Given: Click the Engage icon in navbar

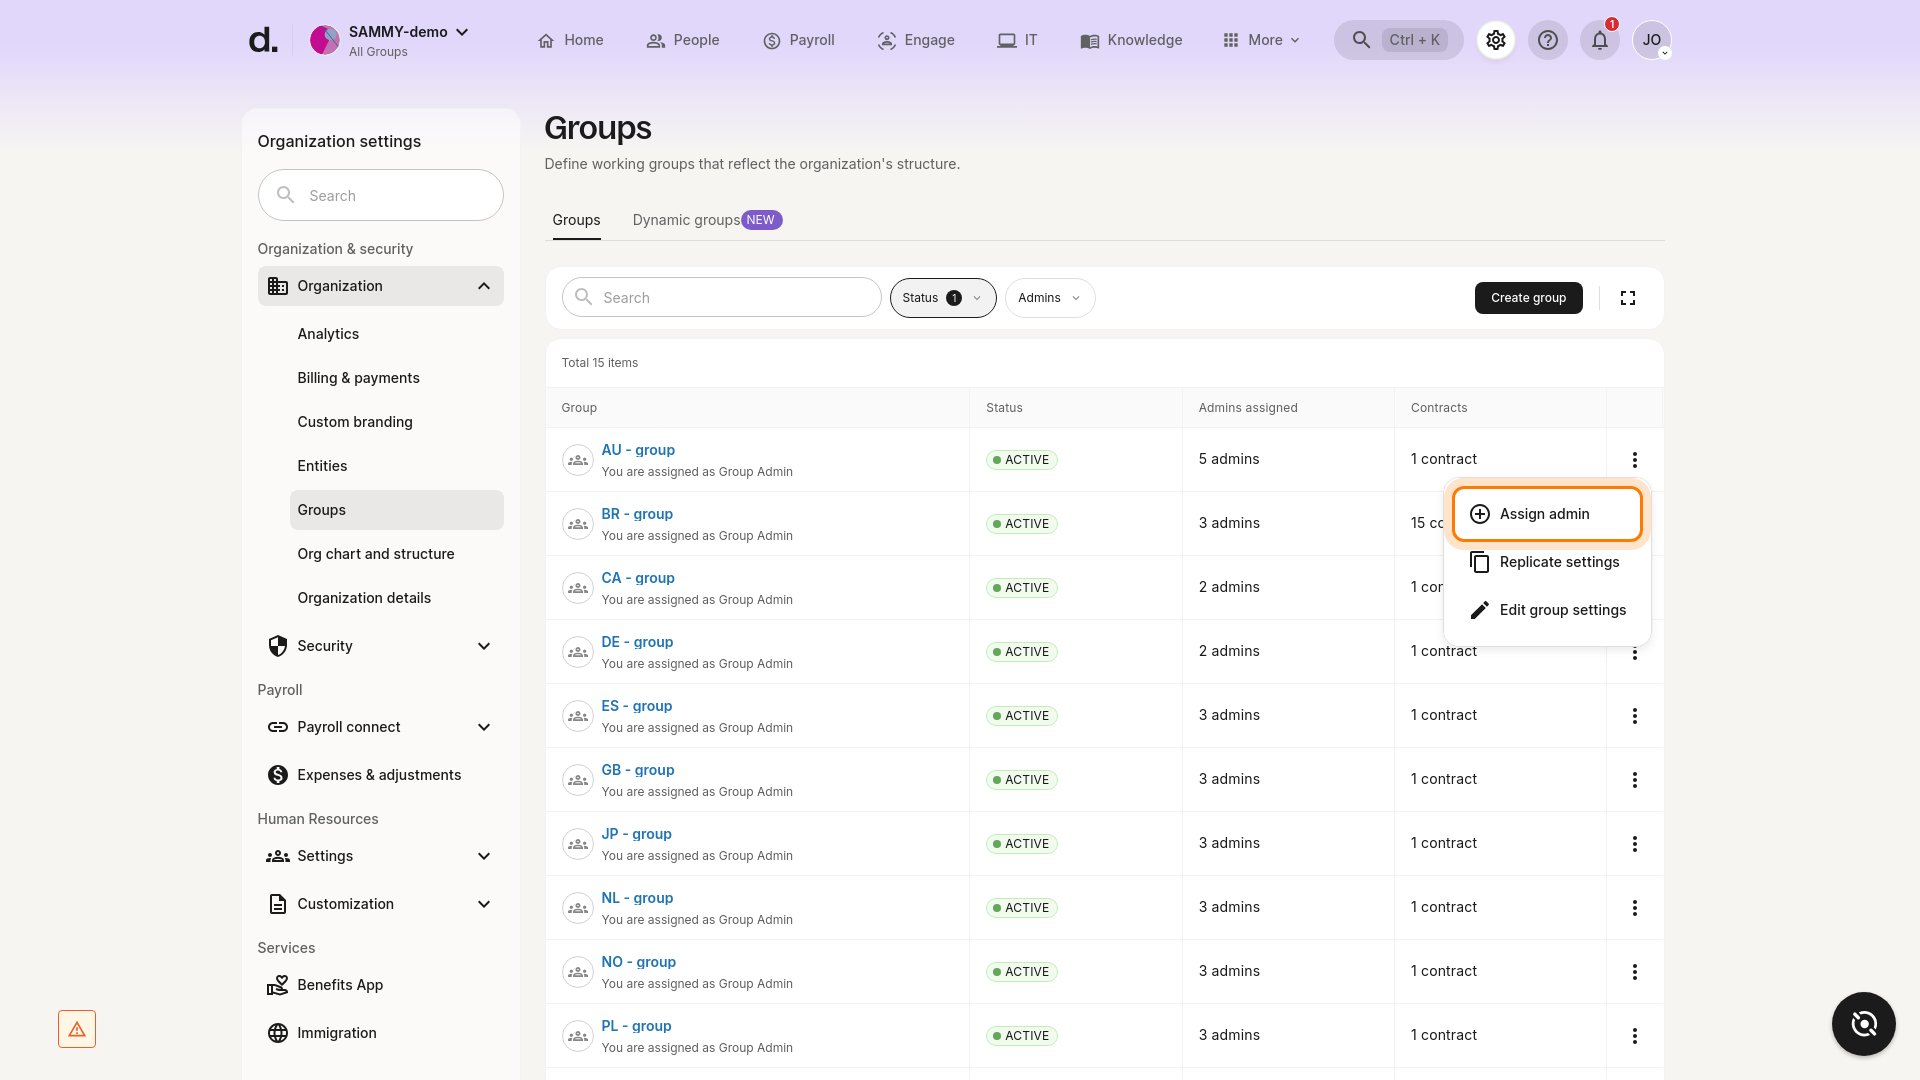Looking at the screenshot, I should [886, 40].
